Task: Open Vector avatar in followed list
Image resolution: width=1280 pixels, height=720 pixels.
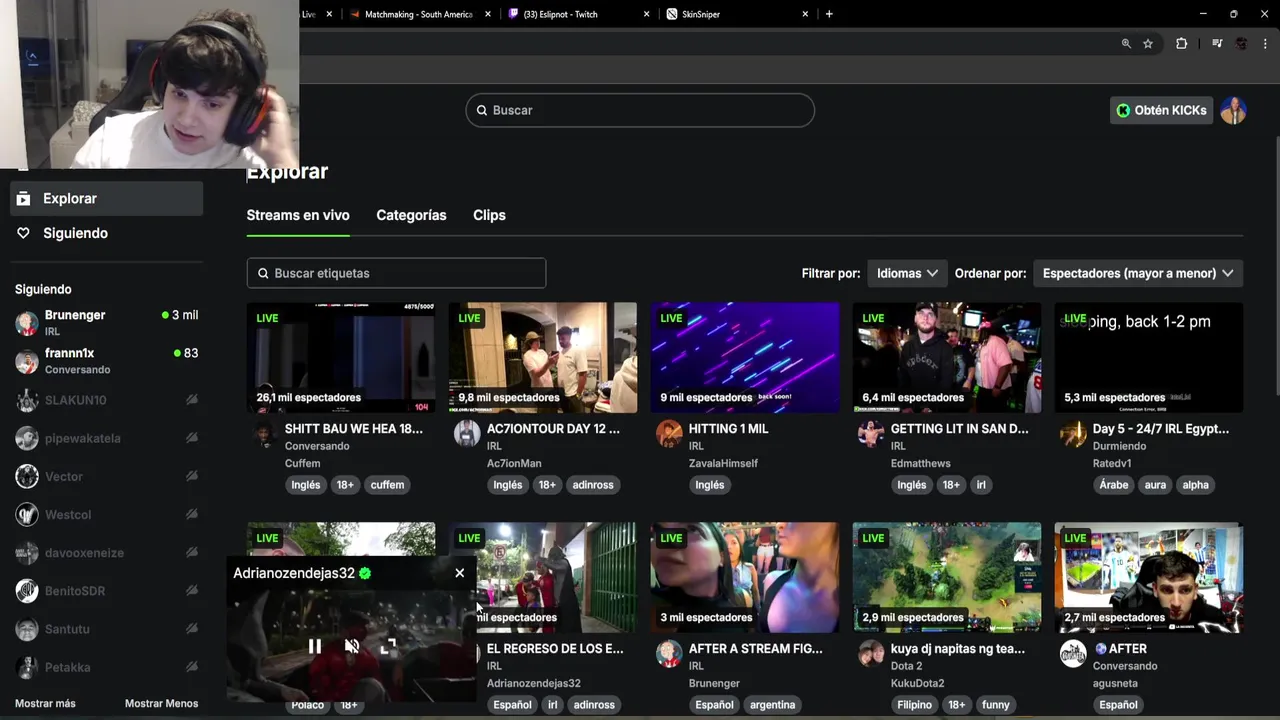Action: 27,476
